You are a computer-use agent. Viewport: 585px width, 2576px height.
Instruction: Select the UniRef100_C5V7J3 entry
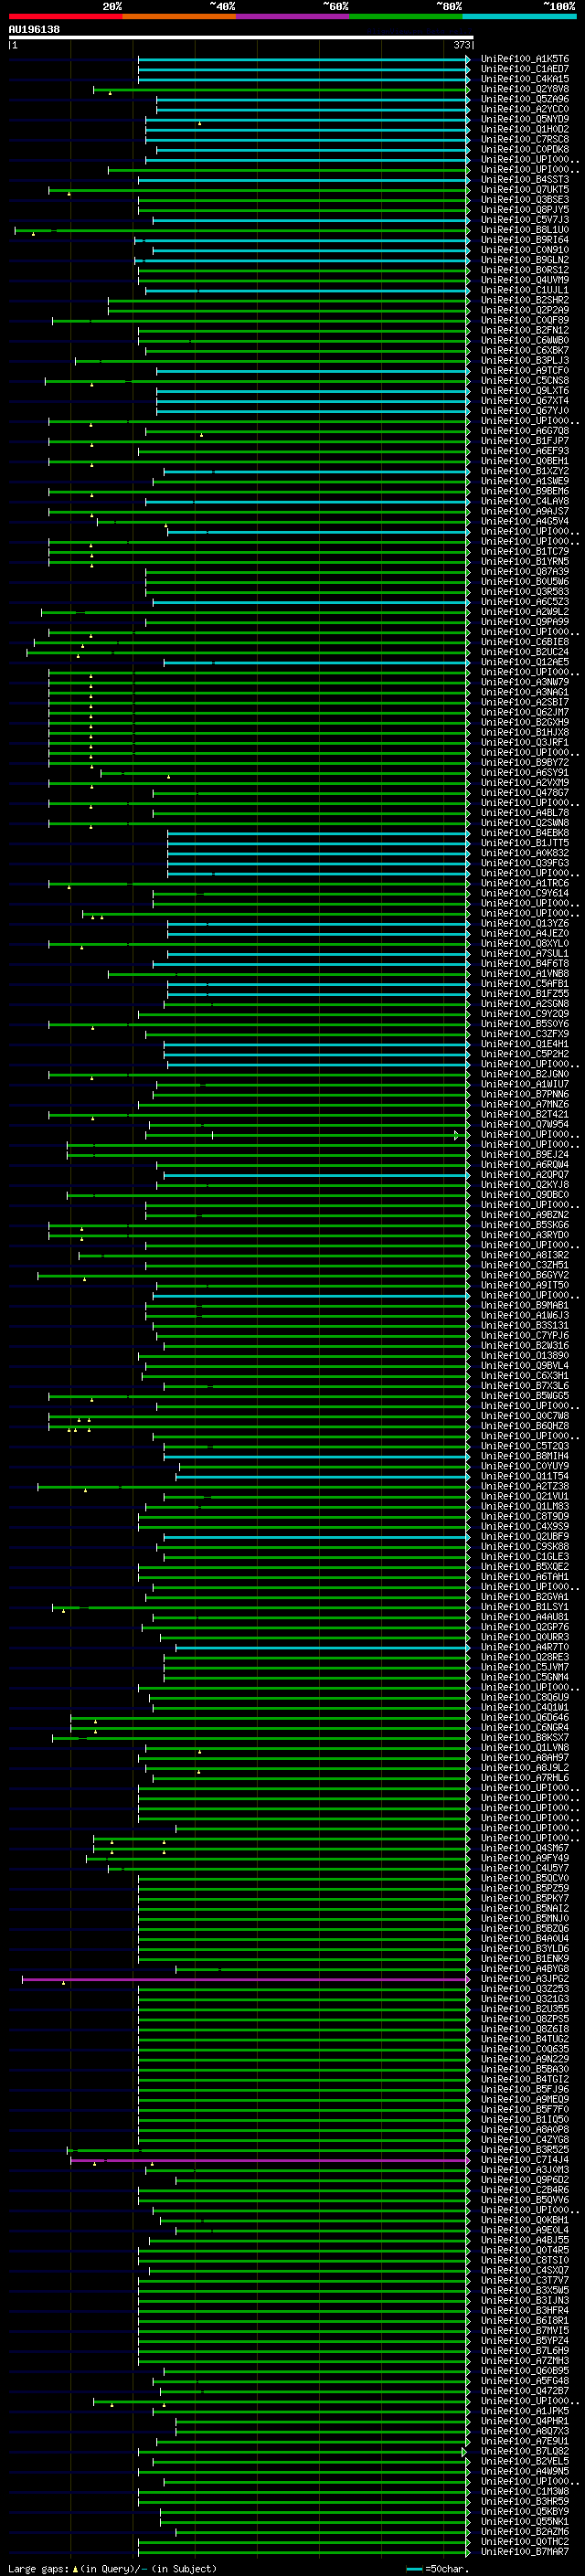click(x=524, y=220)
